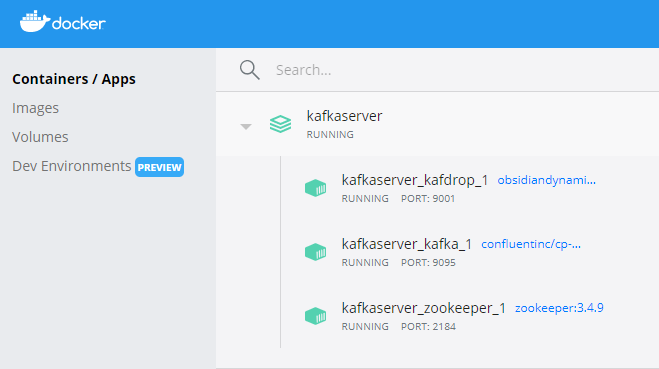Click the PORT: 9095 text

428,263
